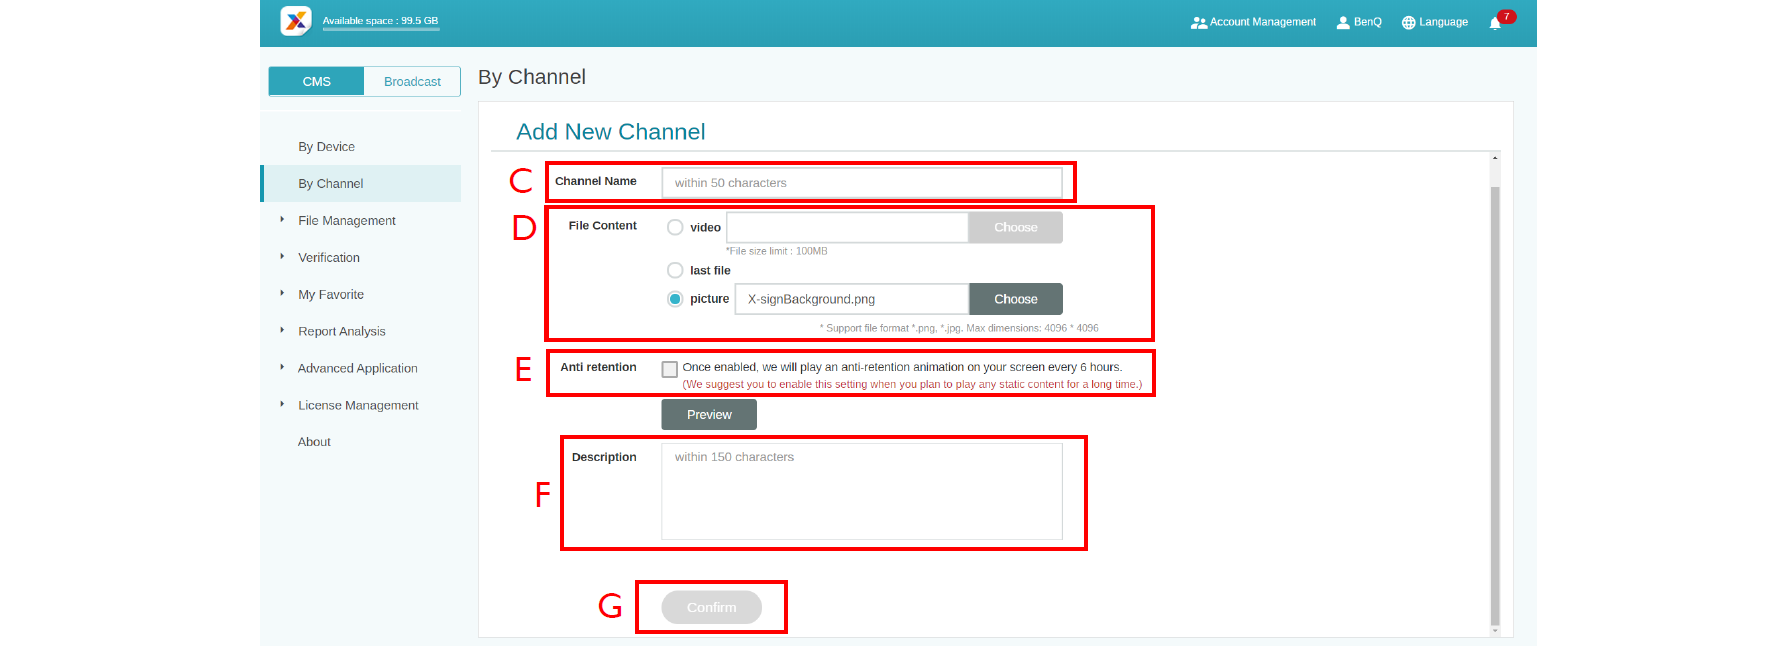1769x646 pixels.
Task: Click the Channel Name input field
Action: point(861,183)
